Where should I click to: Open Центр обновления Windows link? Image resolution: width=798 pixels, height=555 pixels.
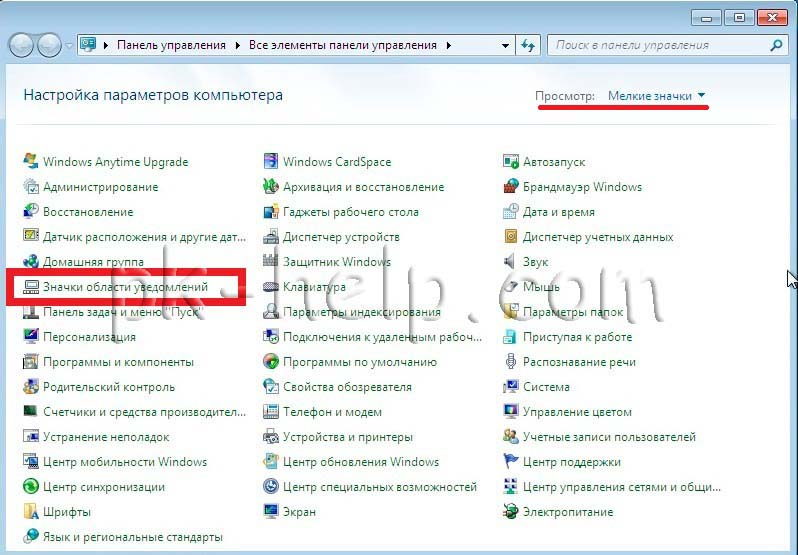tap(361, 461)
